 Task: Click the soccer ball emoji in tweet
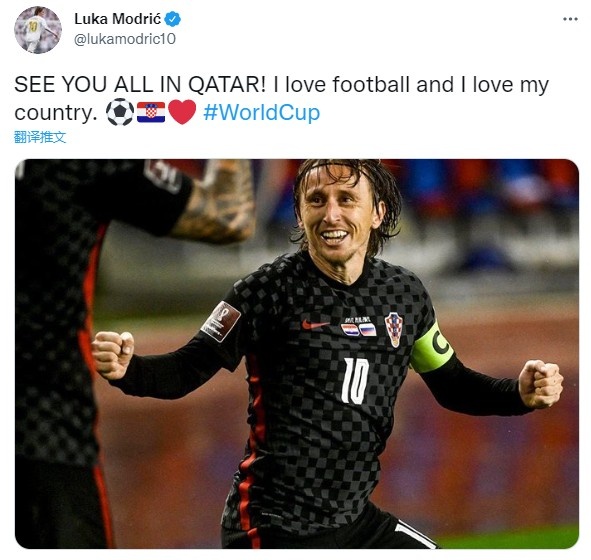(x=120, y=112)
